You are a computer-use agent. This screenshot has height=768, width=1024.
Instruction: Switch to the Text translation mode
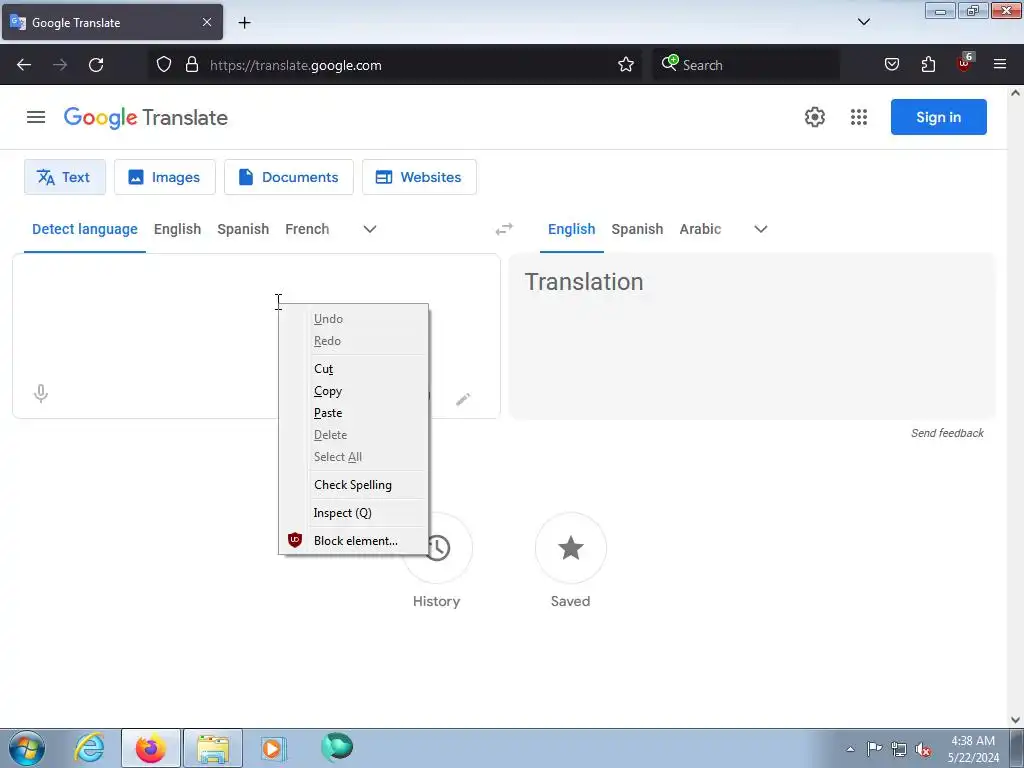[x=65, y=177]
